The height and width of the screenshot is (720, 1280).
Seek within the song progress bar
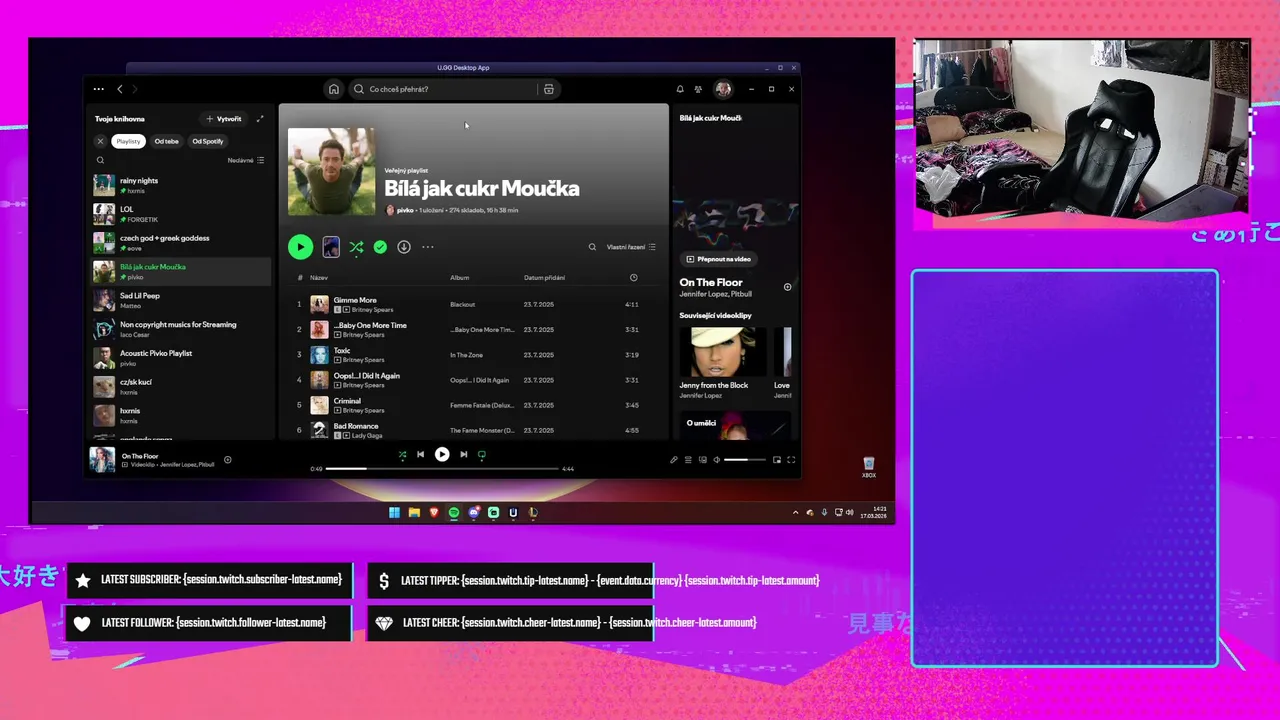(442, 468)
